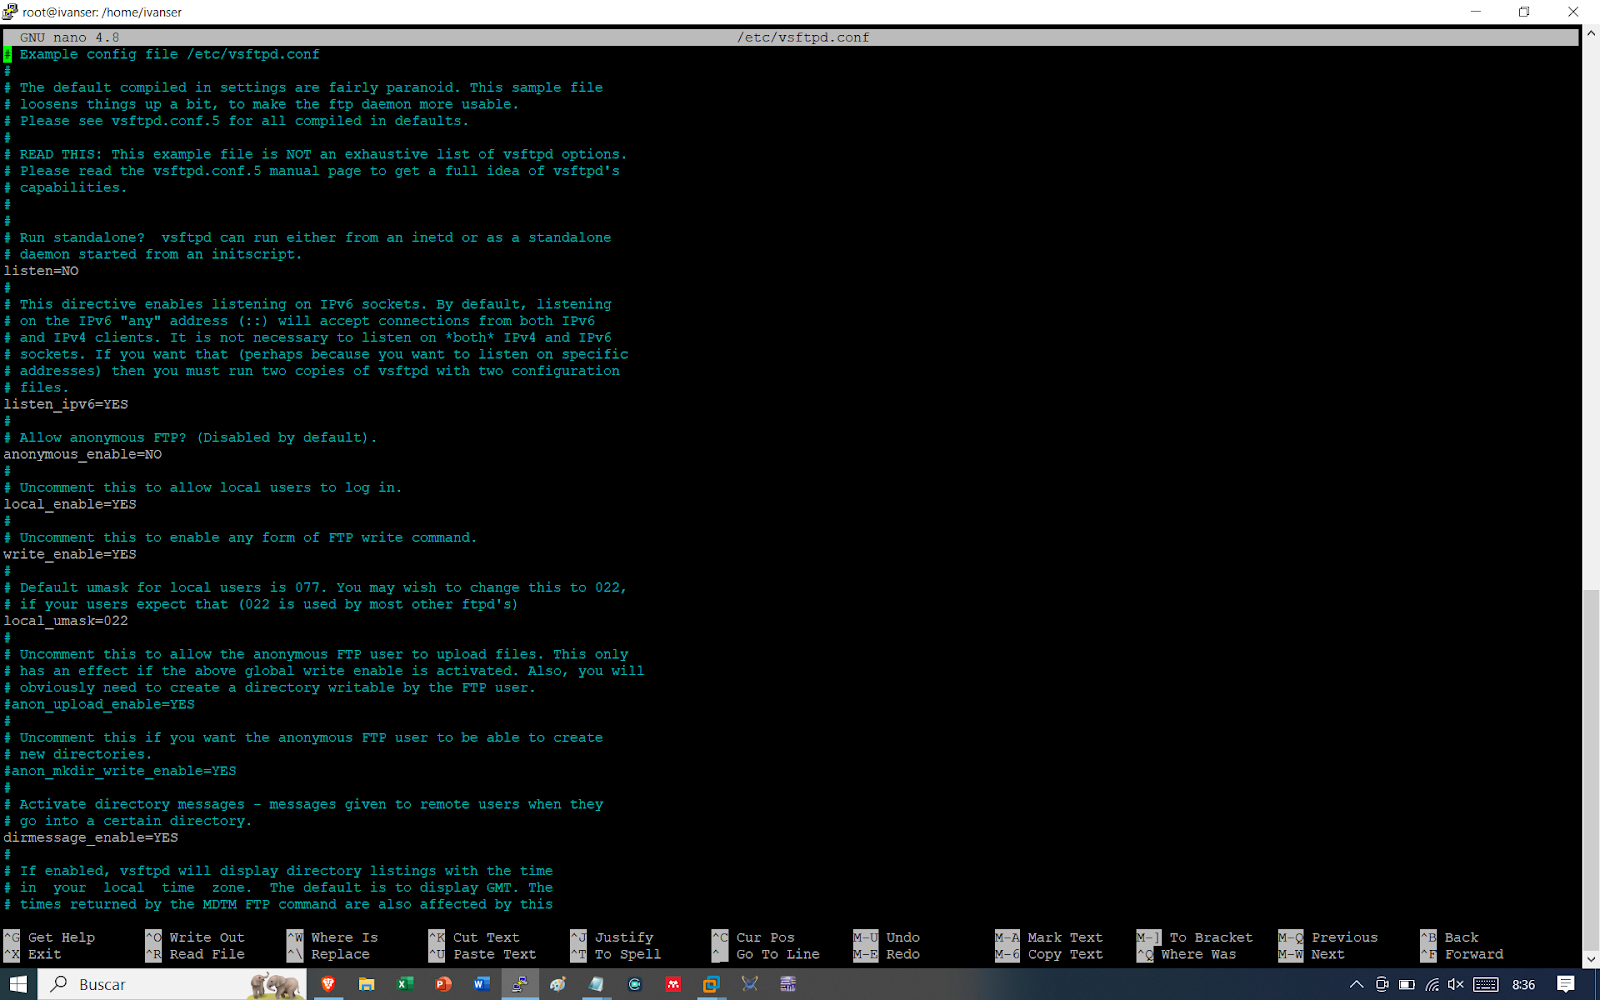Image resolution: width=1600 pixels, height=1000 pixels.
Task: Click the '^B Back' shortcut
Action: [1450, 938]
